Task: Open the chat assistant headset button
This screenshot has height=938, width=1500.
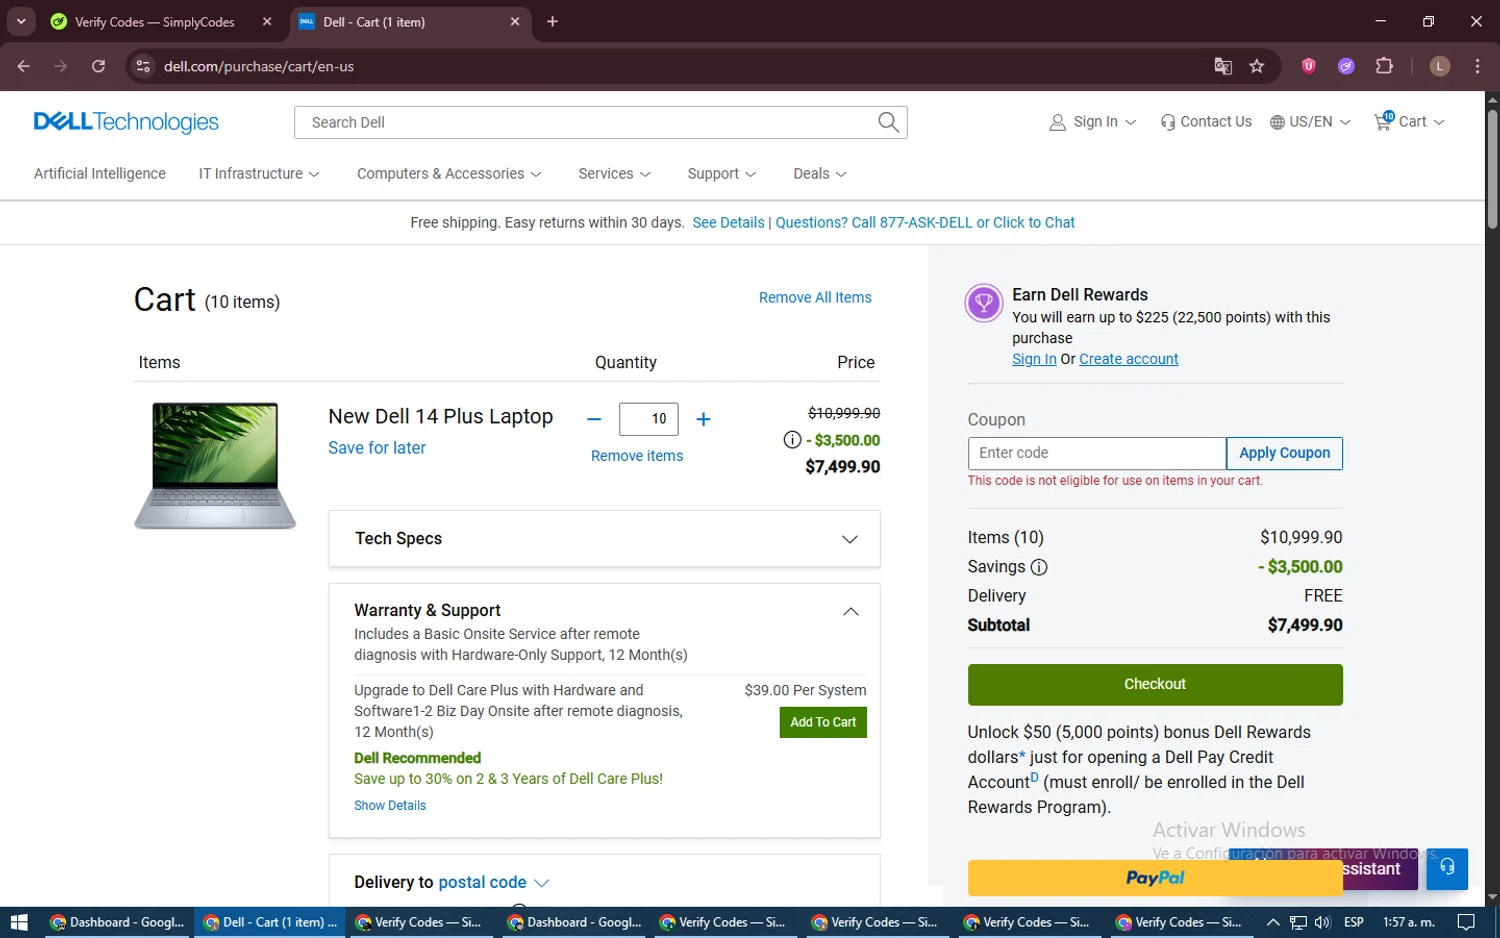Action: click(x=1447, y=868)
